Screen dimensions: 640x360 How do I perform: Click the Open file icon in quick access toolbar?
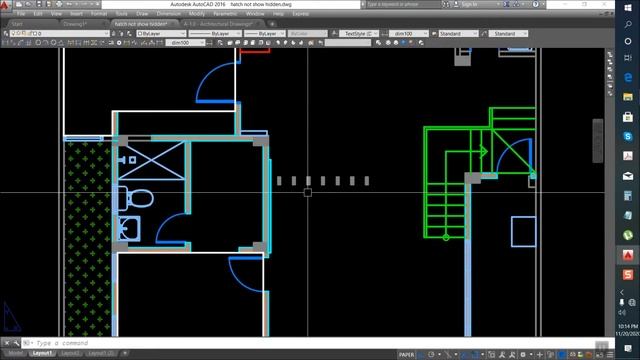tap(29, 4)
